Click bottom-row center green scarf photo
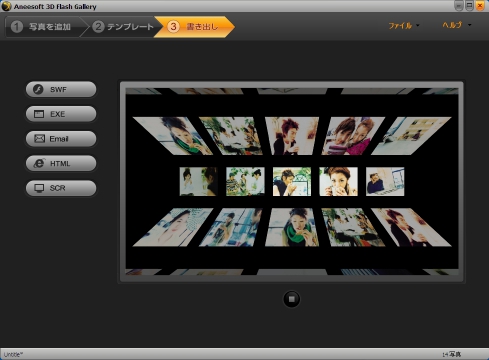489x360 pixels. [x=292, y=227]
